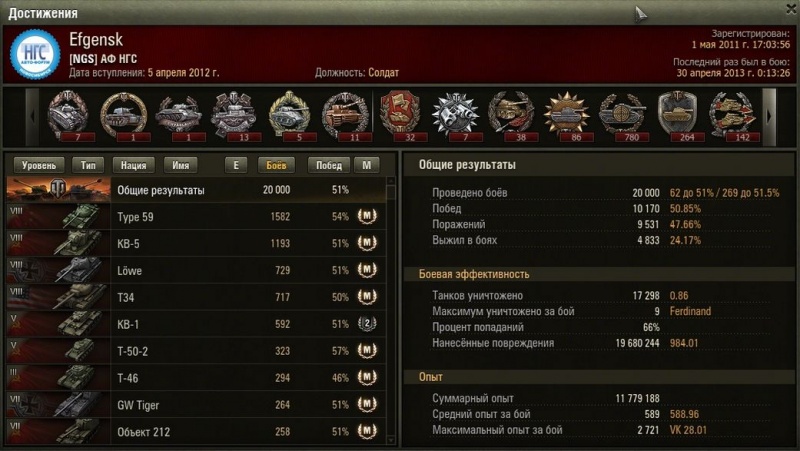Click the tank list vertical scrollbar handle
This screenshot has width=800, height=451.
(x=391, y=192)
